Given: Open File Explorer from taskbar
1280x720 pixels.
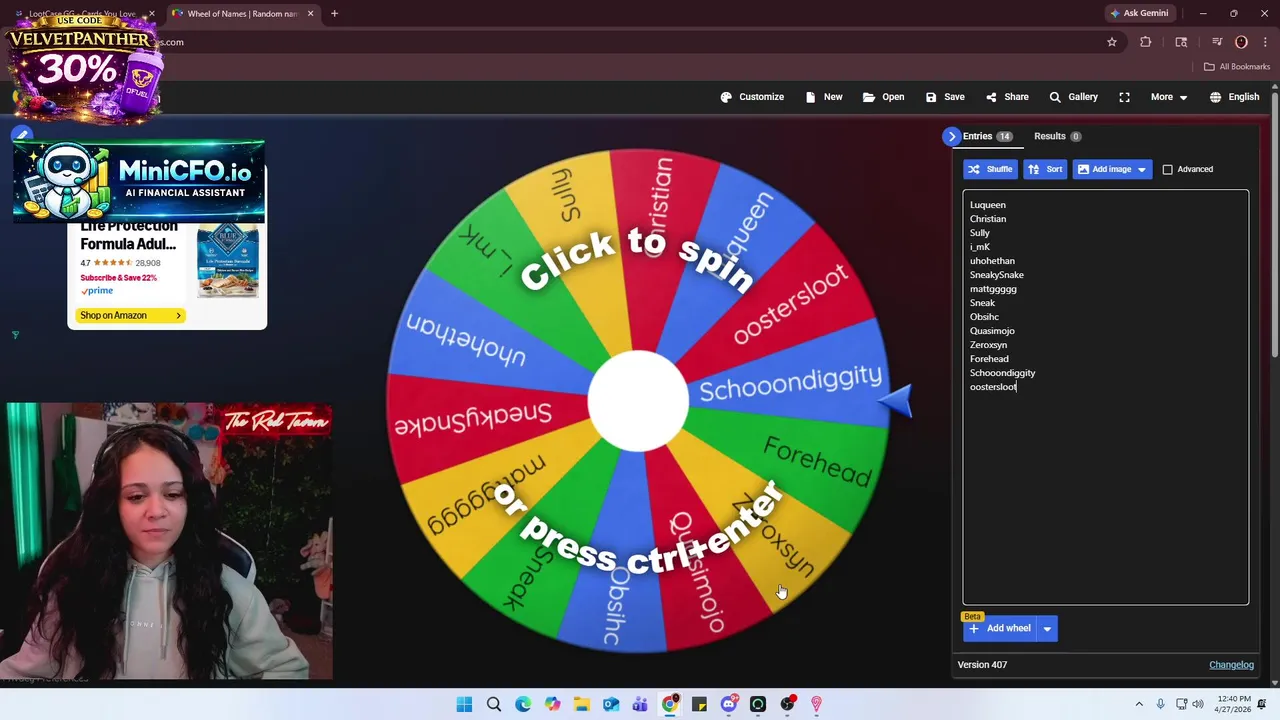Looking at the screenshot, I should click(582, 704).
